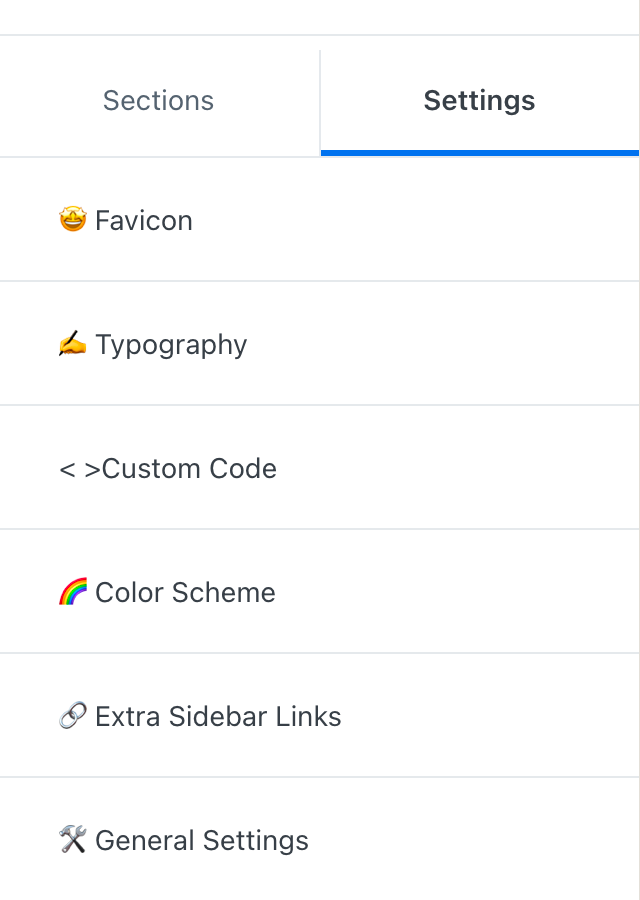The width and height of the screenshot is (640, 900).
Task: Switch to the Sections tab
Action: point(159,101)
